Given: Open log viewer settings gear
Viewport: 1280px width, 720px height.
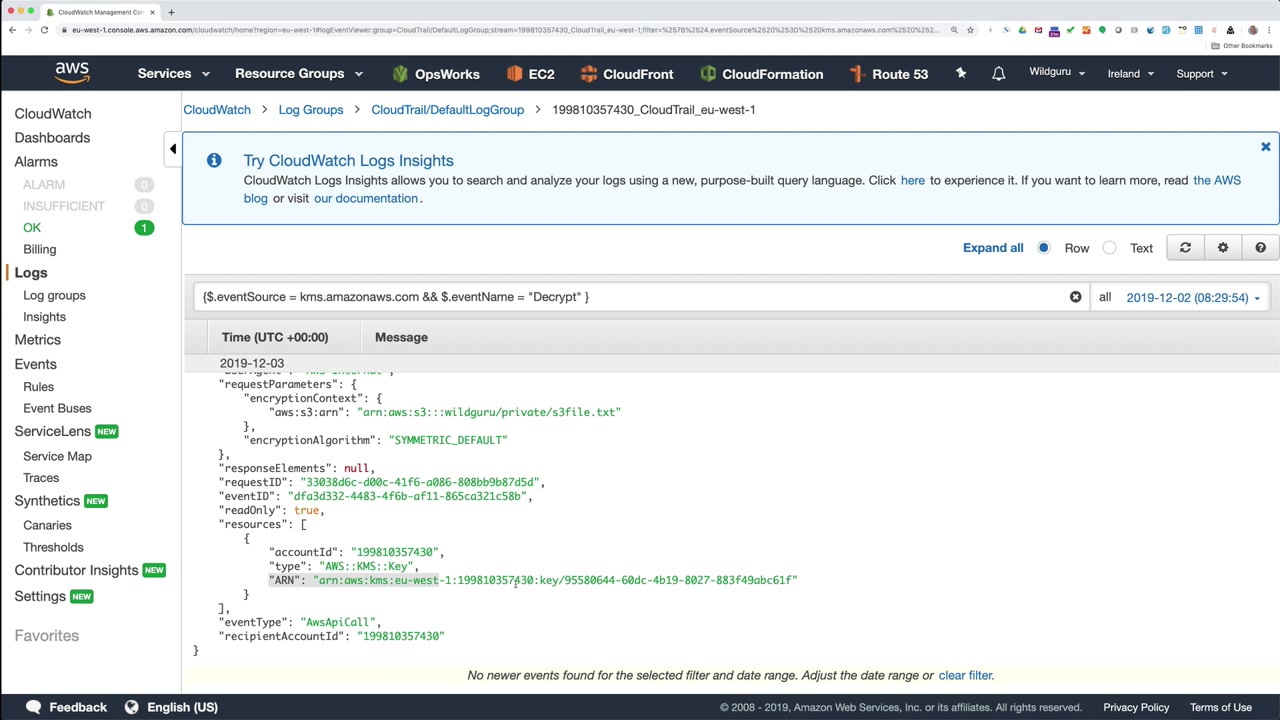Looking at the screenshot, I should [x=1223, y=248].
